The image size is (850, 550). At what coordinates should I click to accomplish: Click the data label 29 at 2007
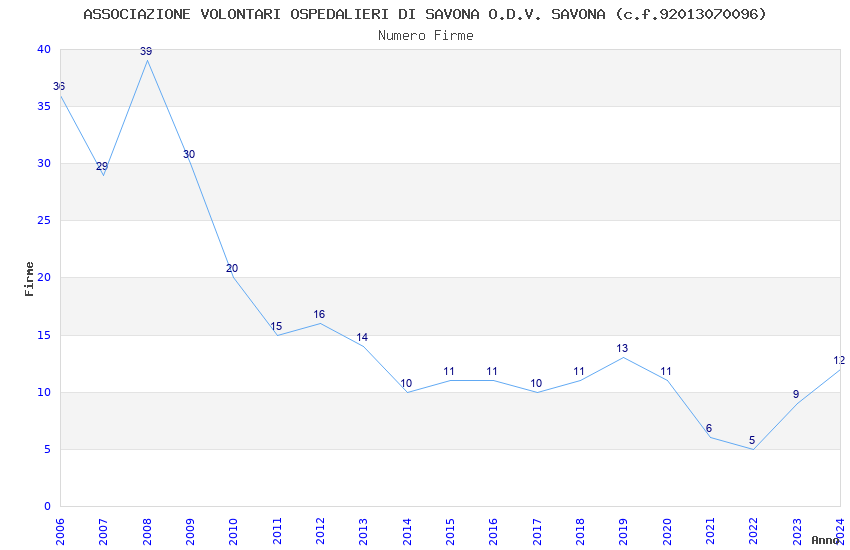[x=102, y=166]
